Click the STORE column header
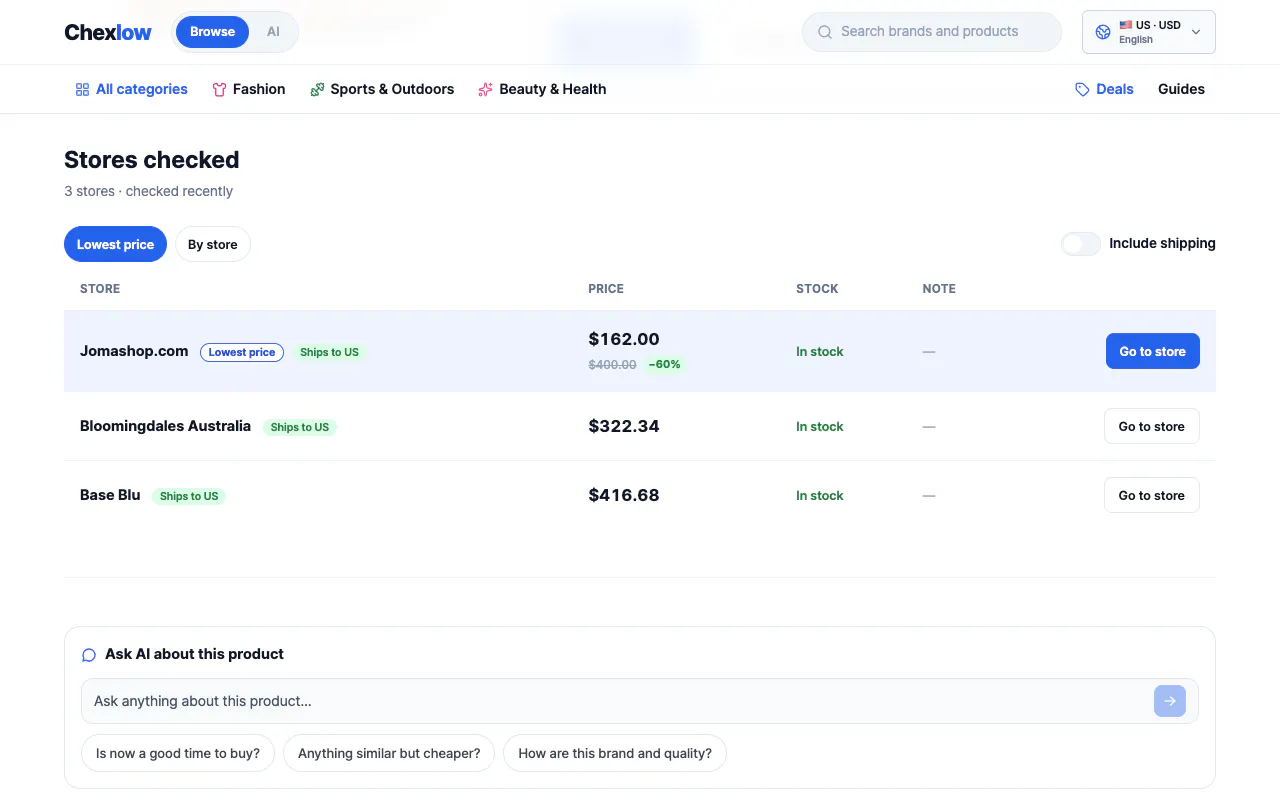Viewport: 1280px width, 800px height. (100, 289)
